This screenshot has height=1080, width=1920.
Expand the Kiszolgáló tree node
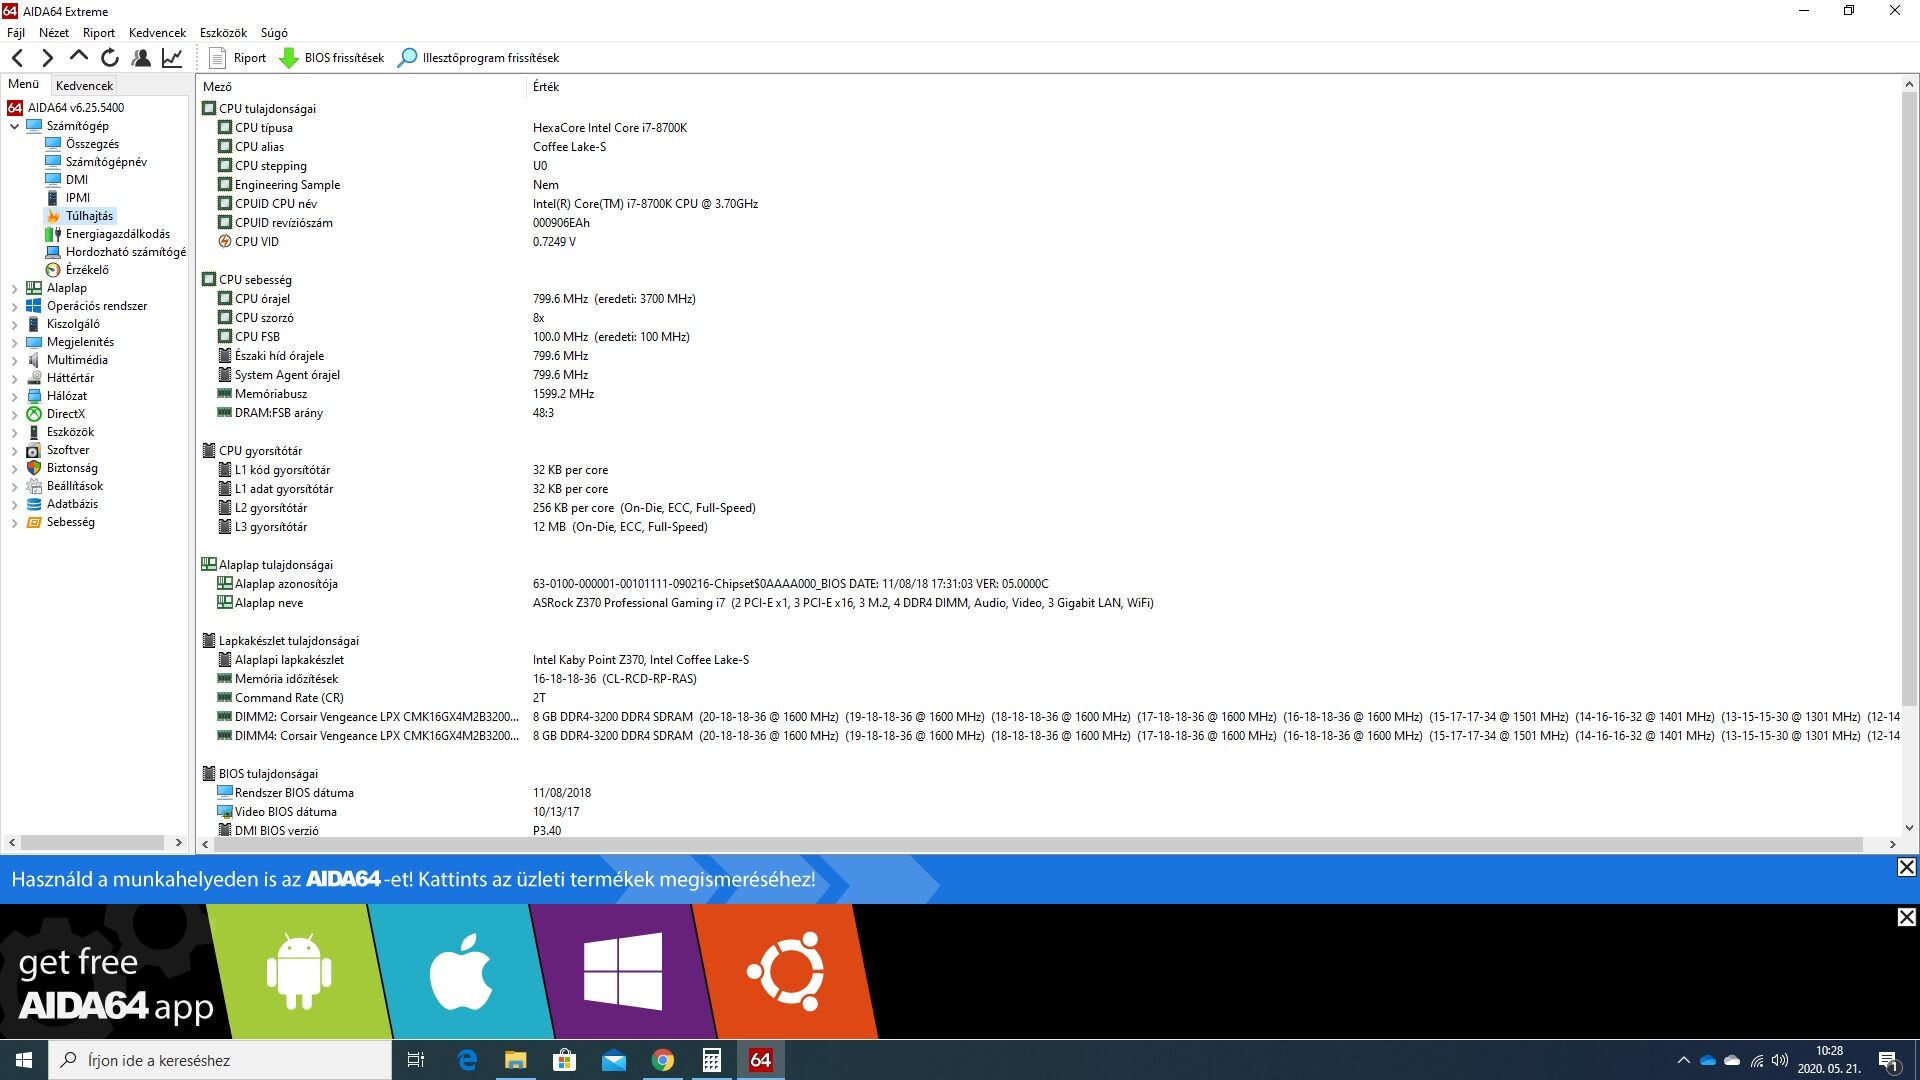[x=14, y=324]
